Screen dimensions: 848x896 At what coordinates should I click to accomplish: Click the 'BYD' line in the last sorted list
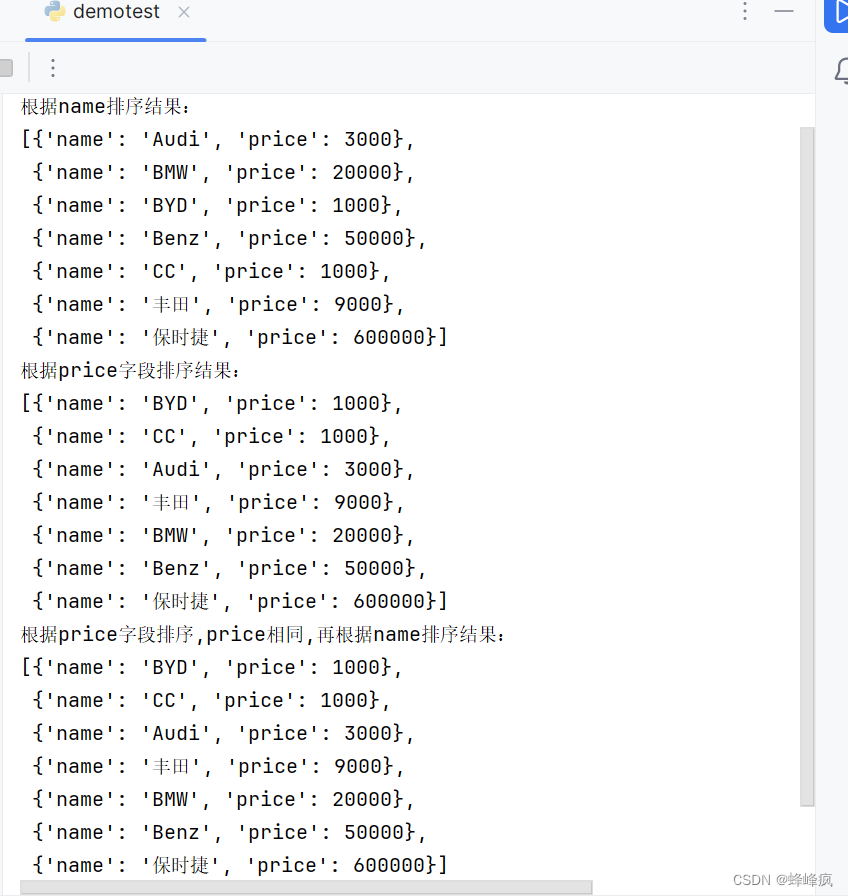(x=212, y=667)
